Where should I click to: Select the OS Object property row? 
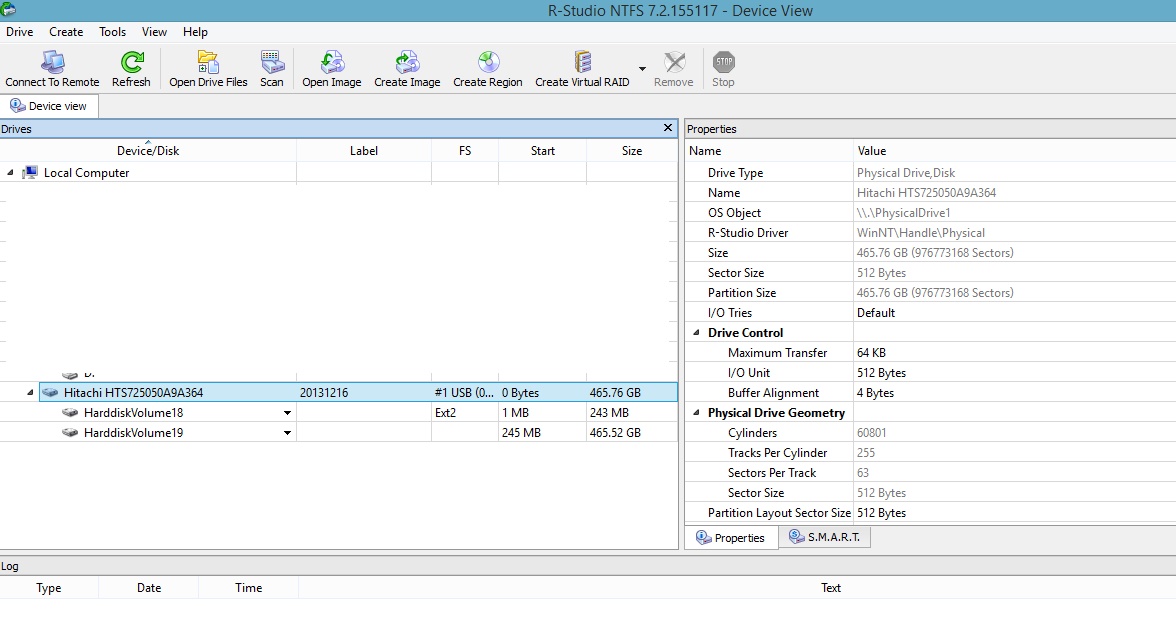coord(930,213)
